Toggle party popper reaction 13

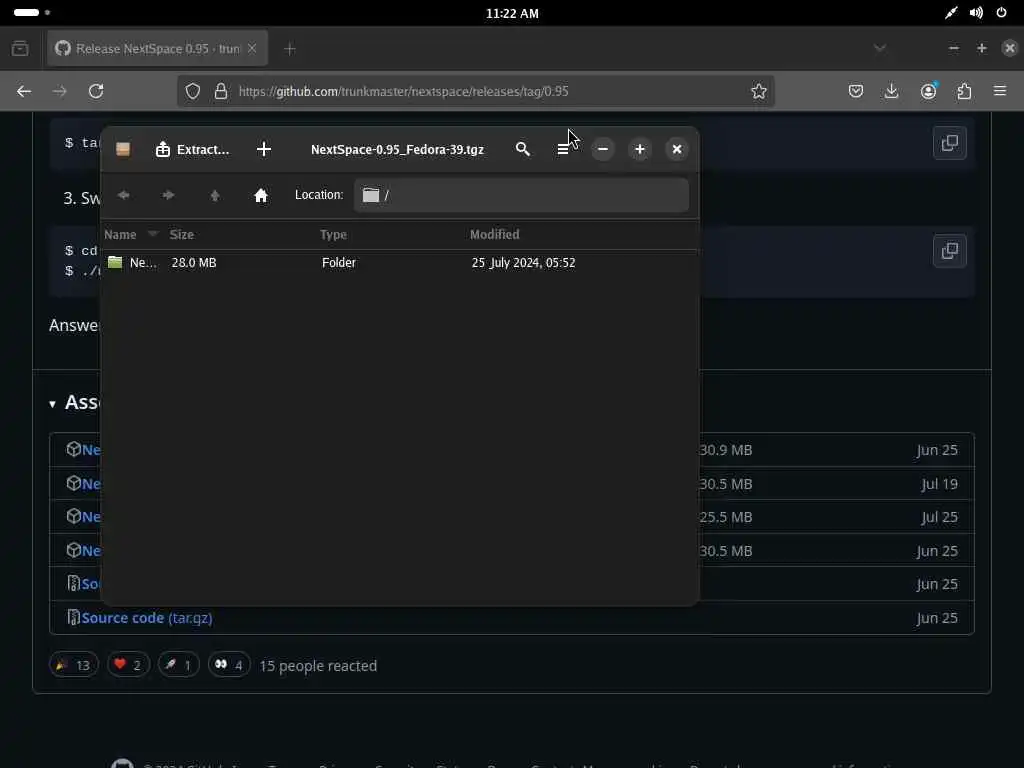(74, 665)
